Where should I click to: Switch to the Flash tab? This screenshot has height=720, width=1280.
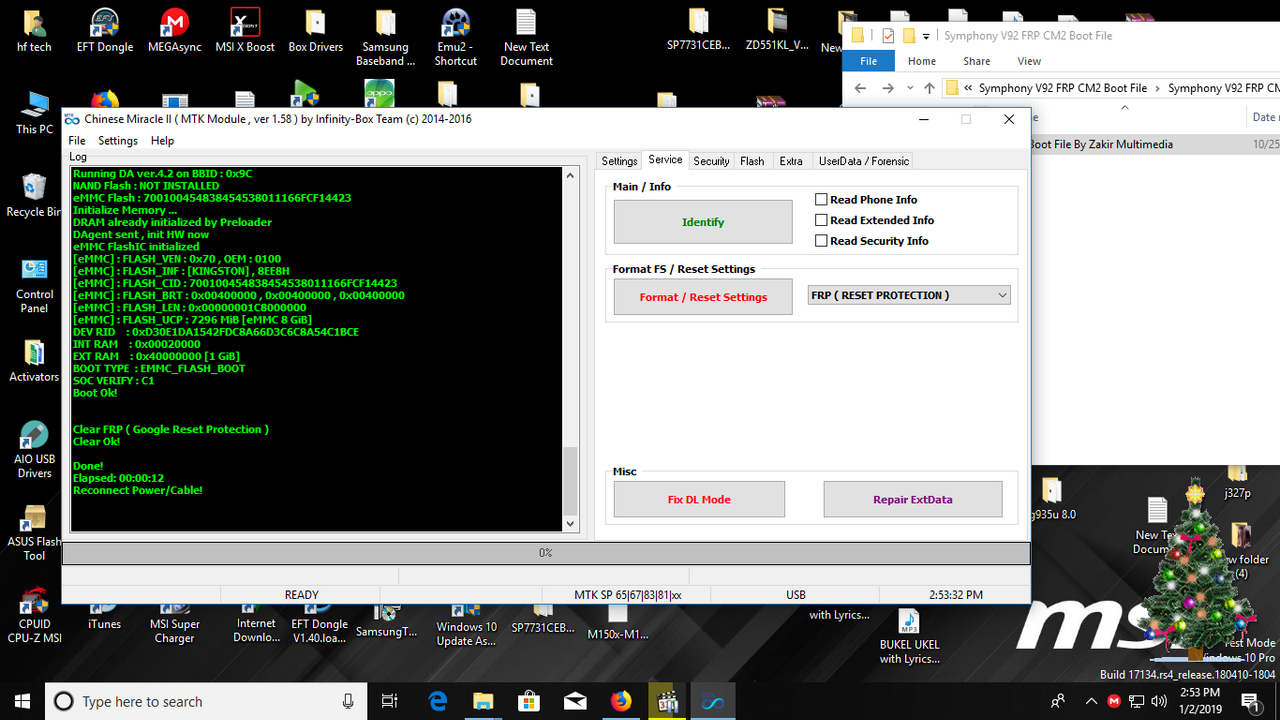pyautogui.click(x=752, y=160)
